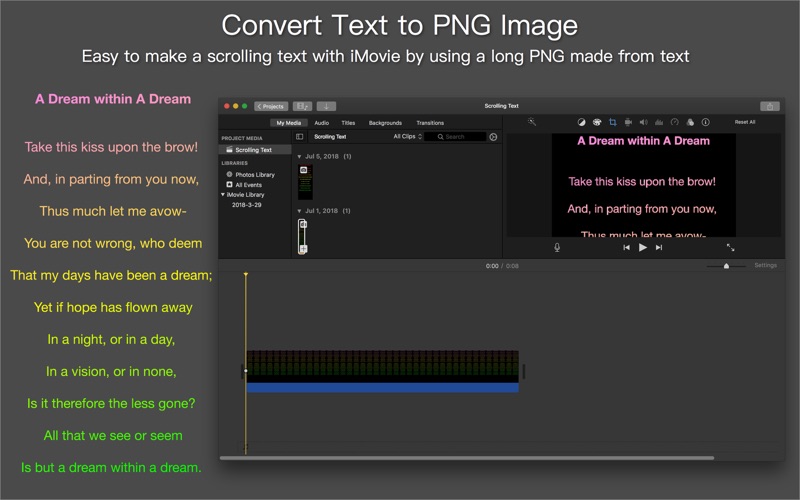
Task: Click the PROJECT MEDIA header
Action: pyautogui.click(x=242, y=138)
